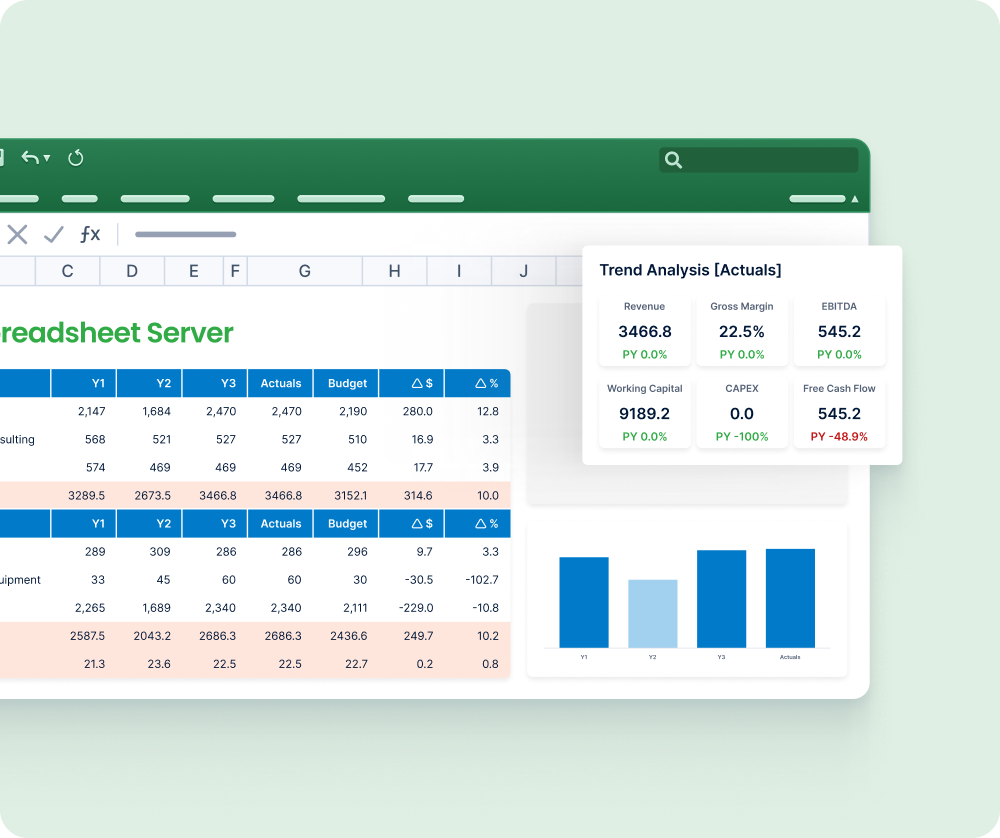Confirm formula entry with the checkmark icon

pos(54,234)
